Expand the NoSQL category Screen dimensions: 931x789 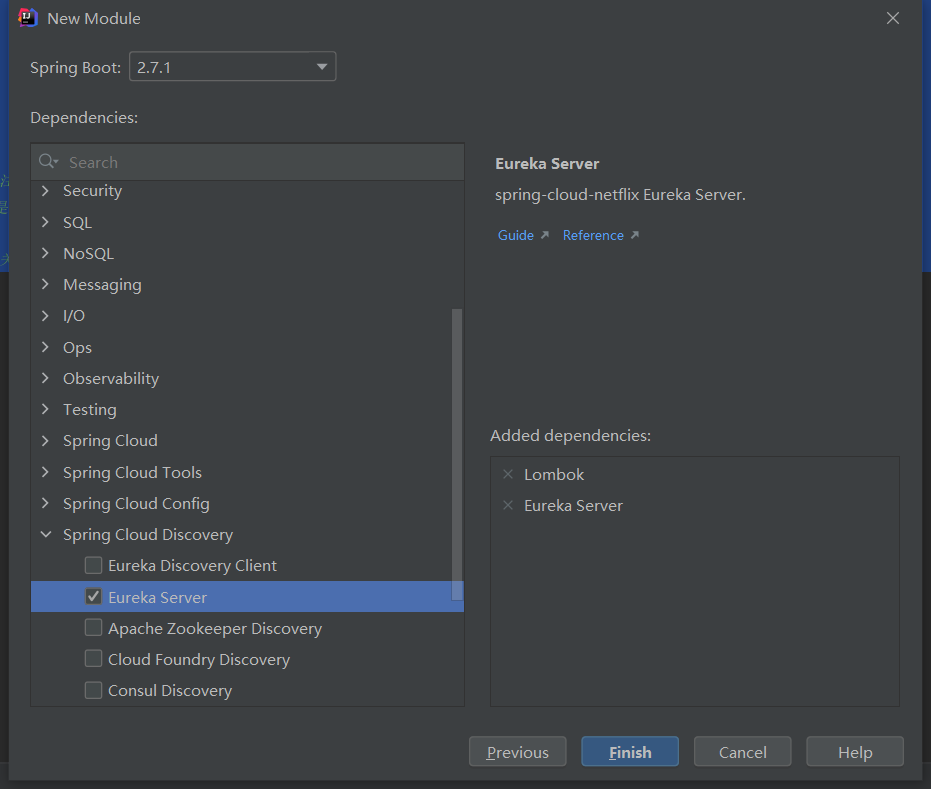click(x=45, y=254)
